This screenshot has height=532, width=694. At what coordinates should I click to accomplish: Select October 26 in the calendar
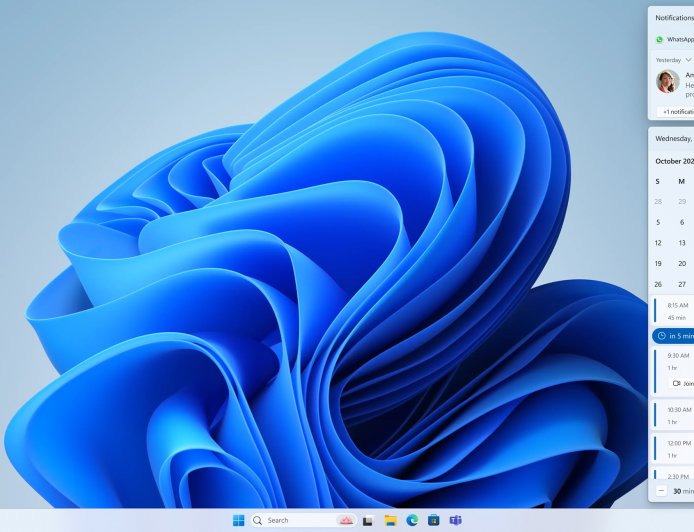click(x=658, y=284)
